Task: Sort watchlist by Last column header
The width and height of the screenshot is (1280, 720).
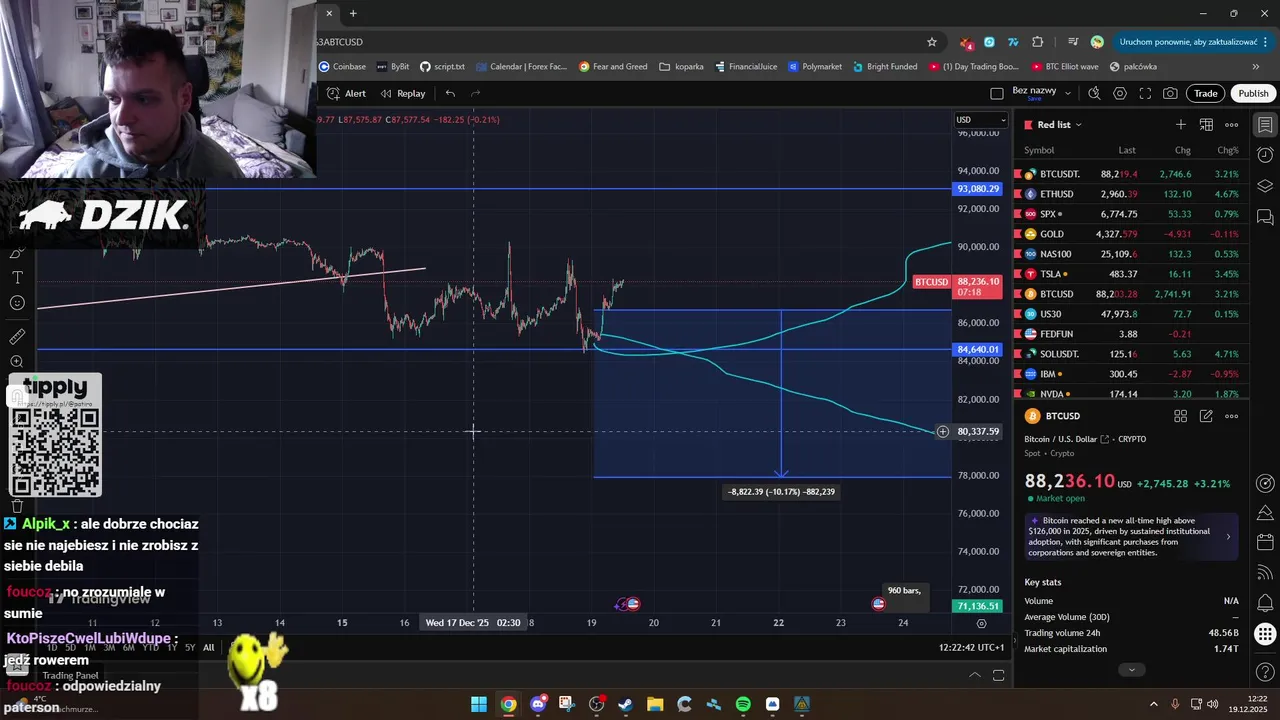Action: (1127, 150)
